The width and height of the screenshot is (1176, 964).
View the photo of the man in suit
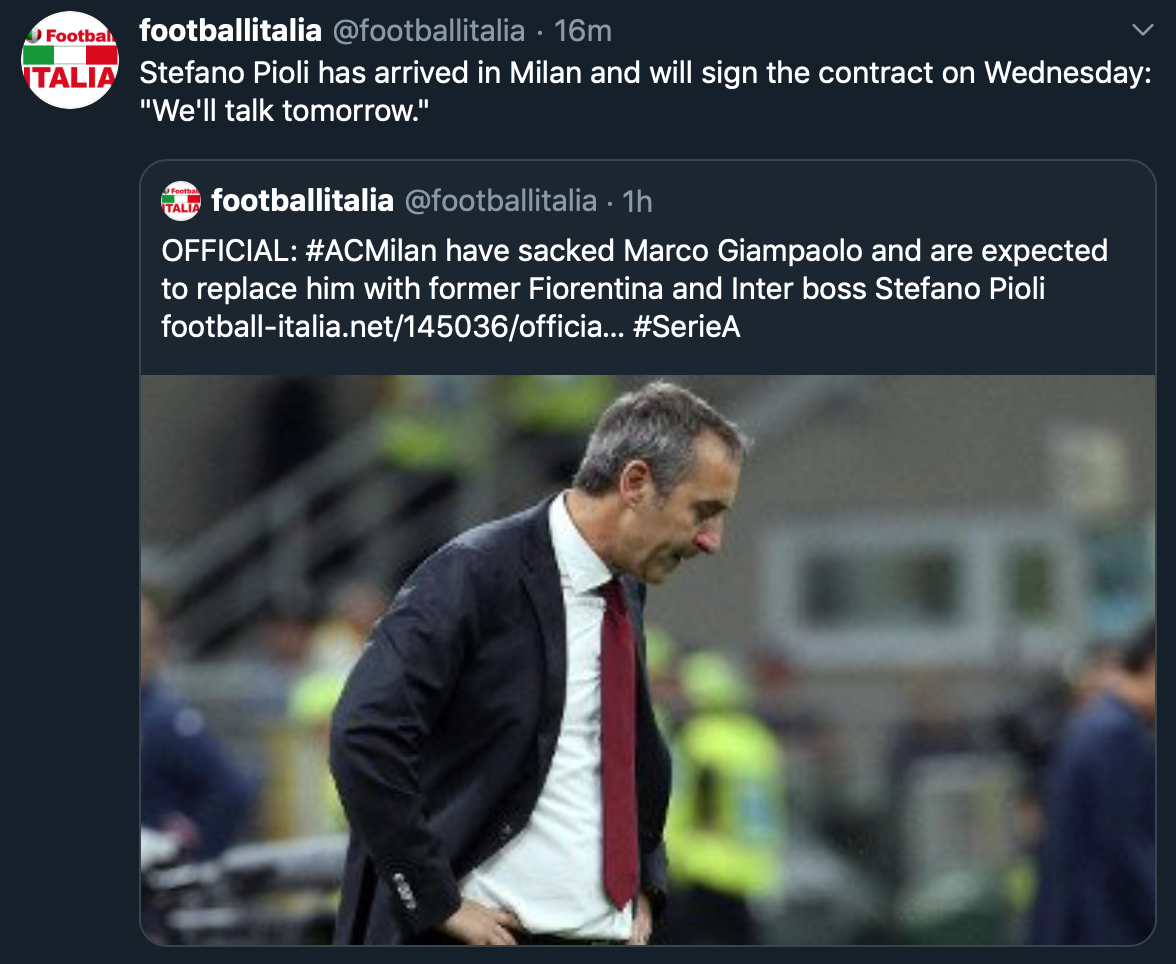[647, 659]
